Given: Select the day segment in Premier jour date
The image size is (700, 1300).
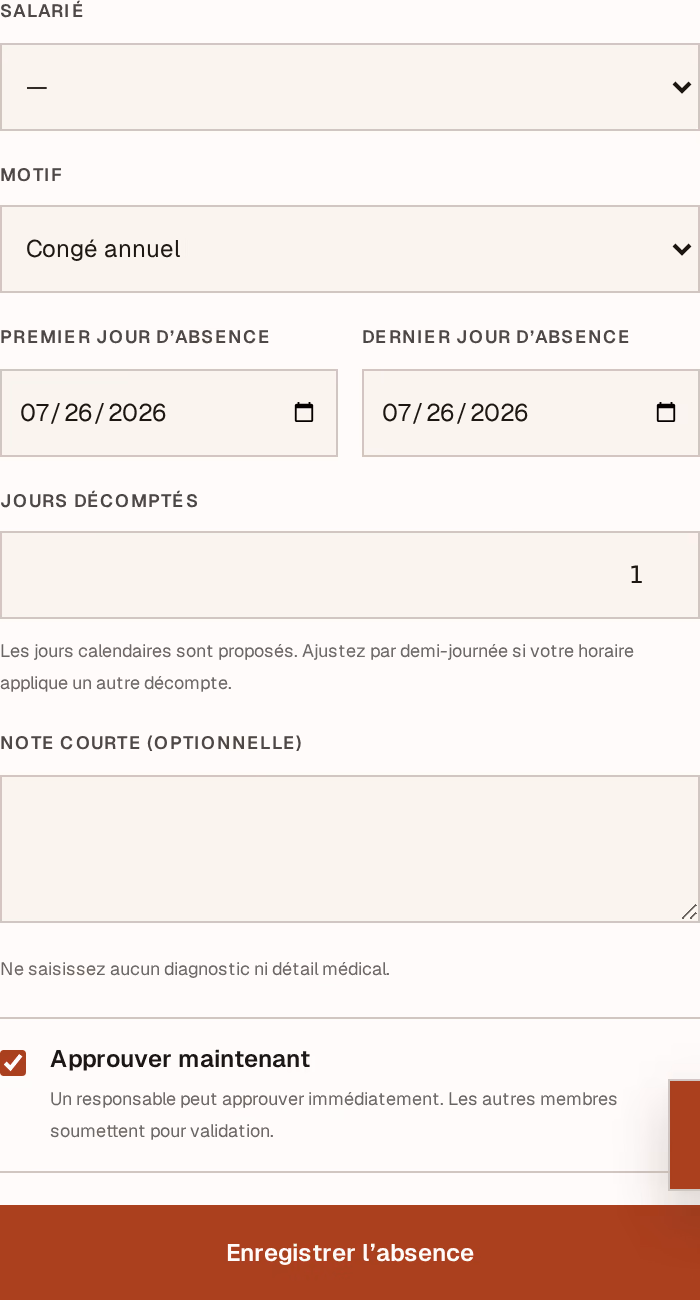Looking at the screenshot, I should tap(78, 413).
